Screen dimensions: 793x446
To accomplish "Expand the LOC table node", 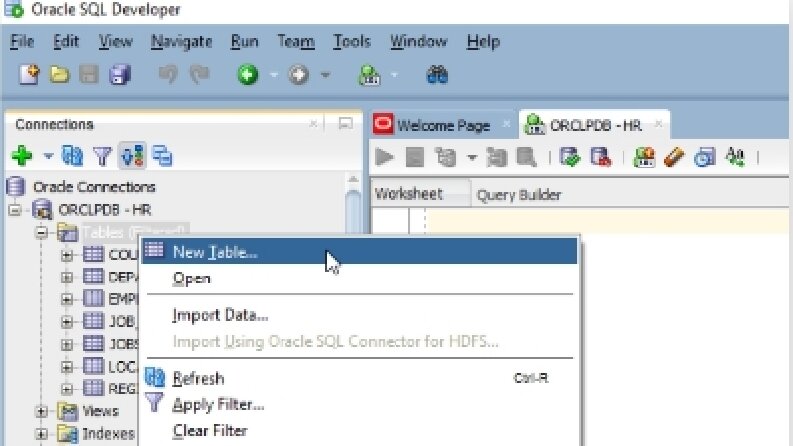I will 66,367.
